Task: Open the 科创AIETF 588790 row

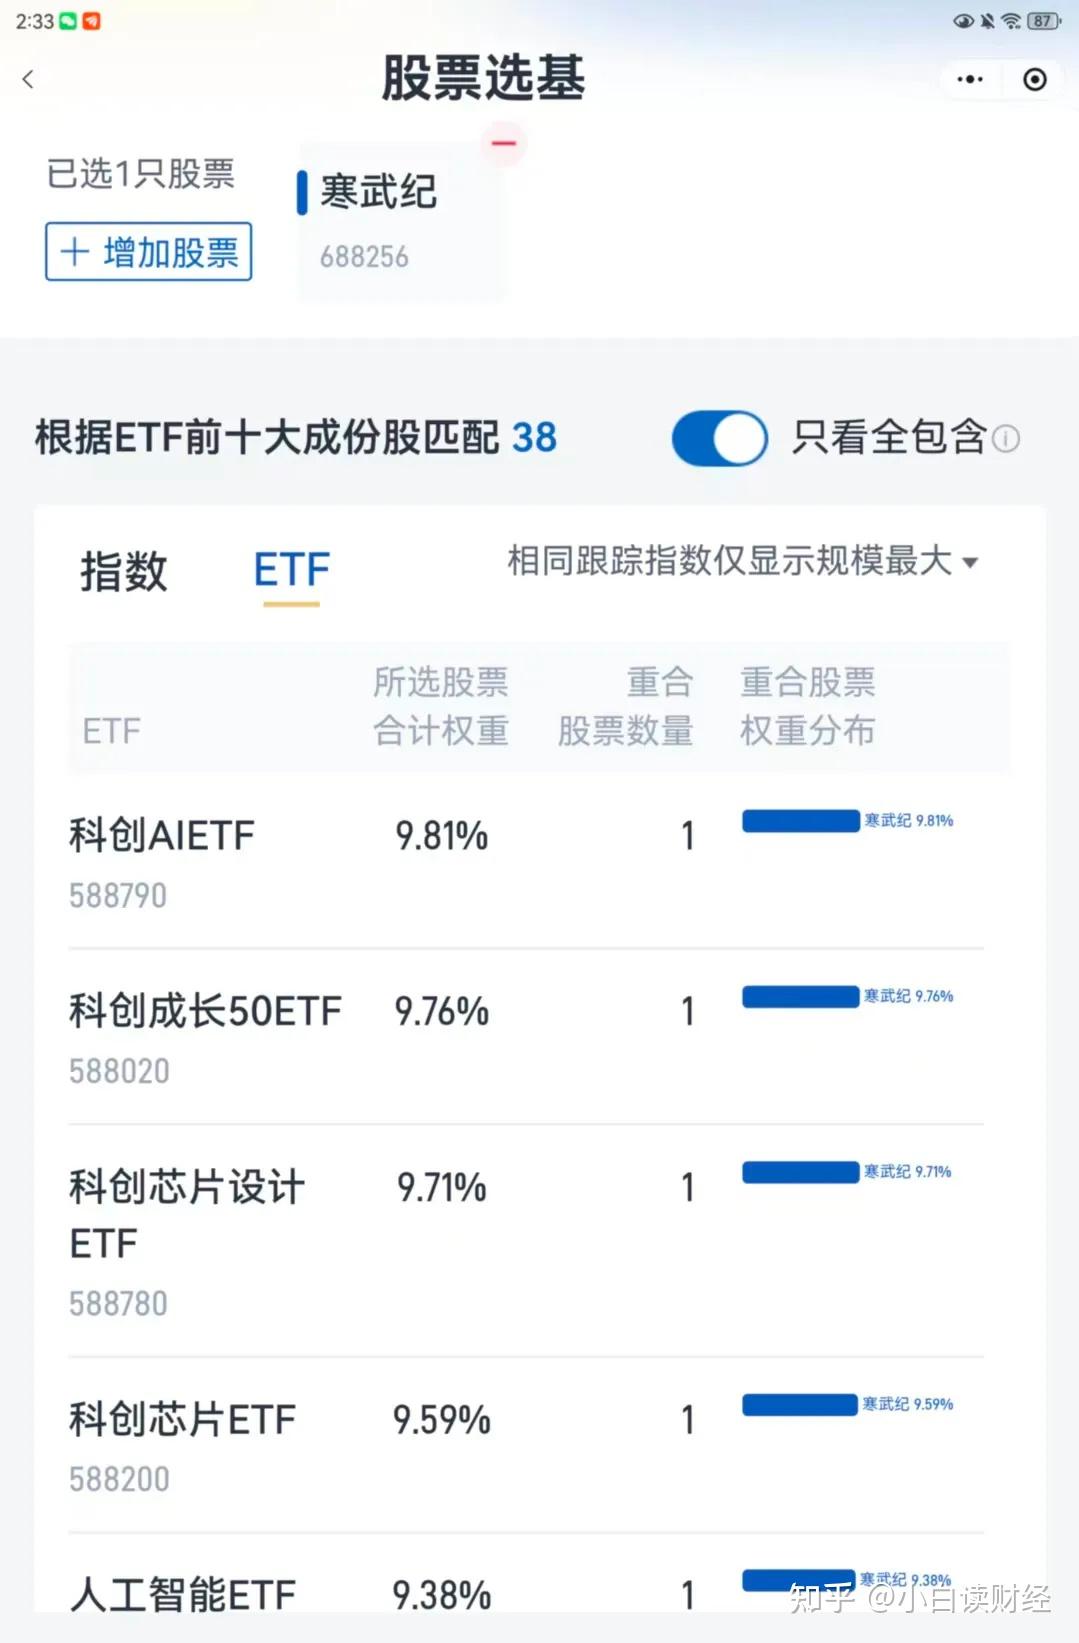Action: tap(162, 860)
